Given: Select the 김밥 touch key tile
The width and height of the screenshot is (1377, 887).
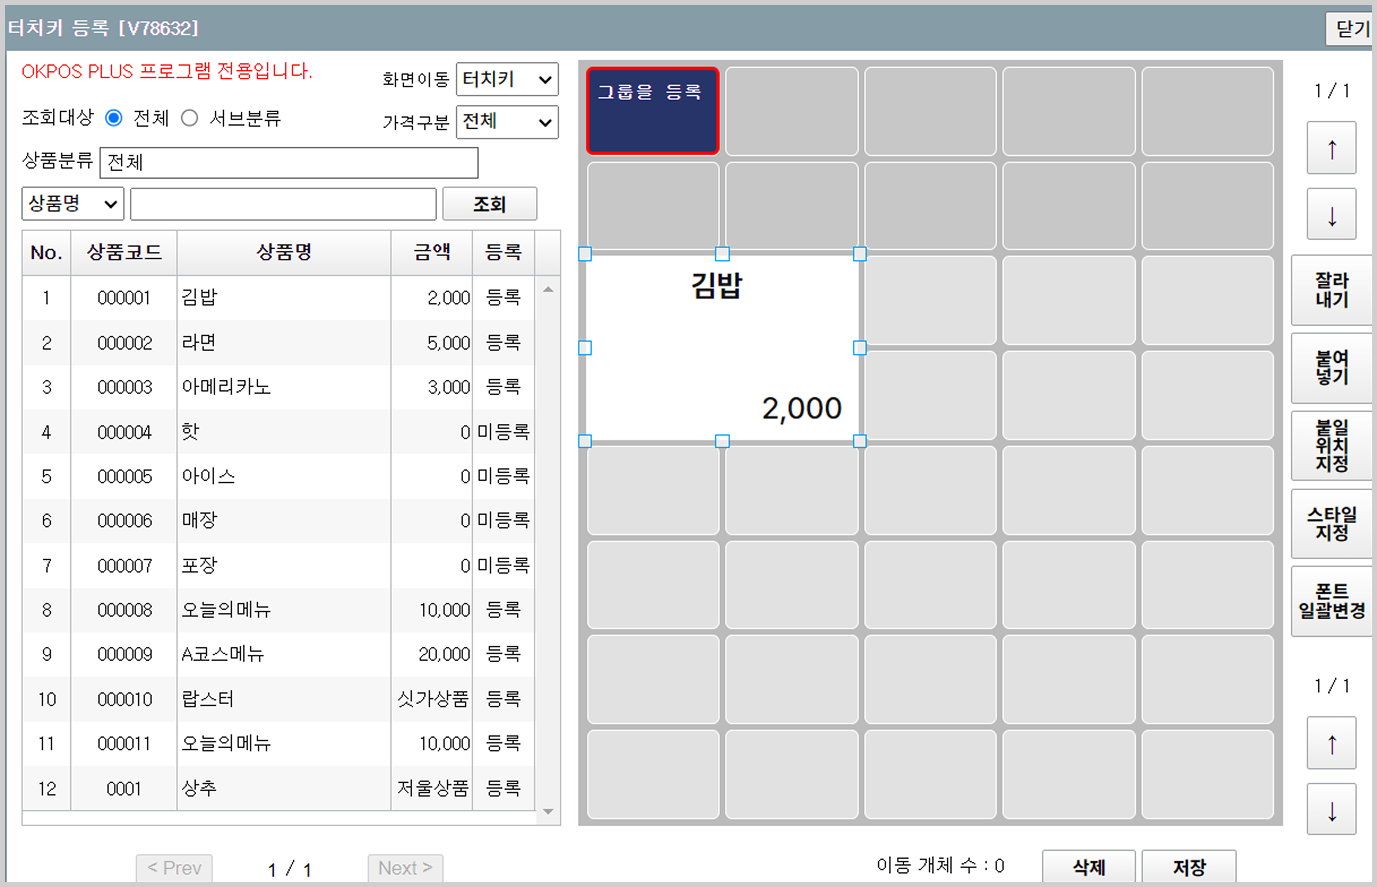Looking at the screenshot, I should coord(722,347).
